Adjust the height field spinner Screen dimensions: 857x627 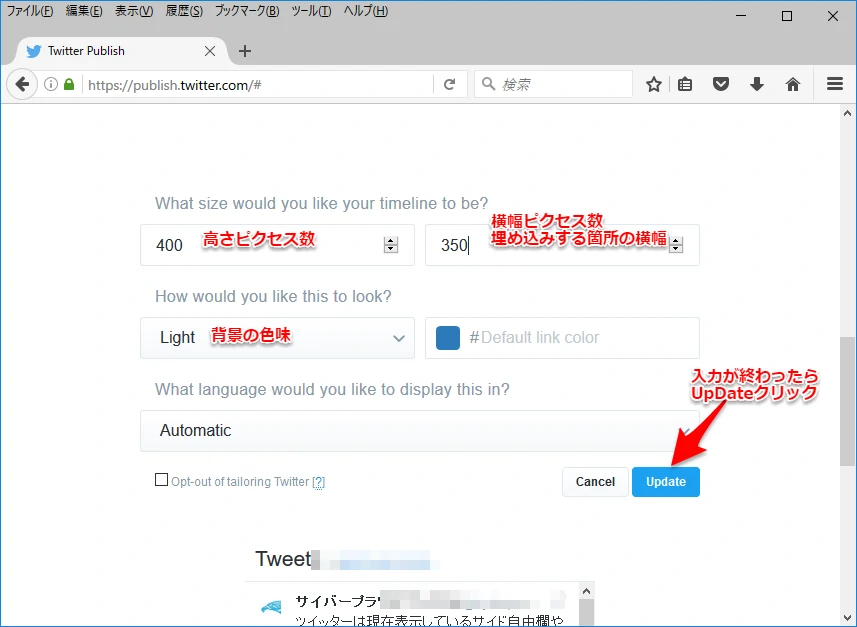(391, 245)
